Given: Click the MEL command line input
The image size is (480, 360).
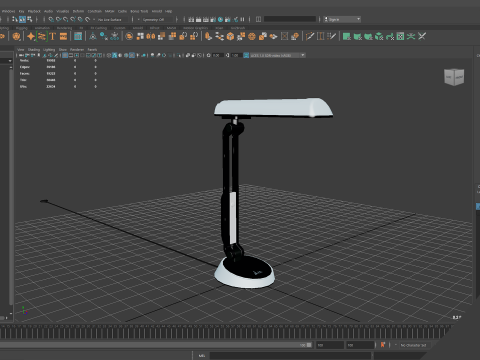Looking at the screenshot, I should point(290,356).
